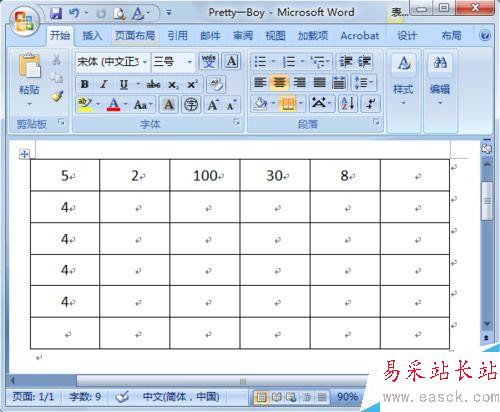Toggle character shading
Image resolution: width=500 pixels, height=412 pixels.
coord(169,105)
